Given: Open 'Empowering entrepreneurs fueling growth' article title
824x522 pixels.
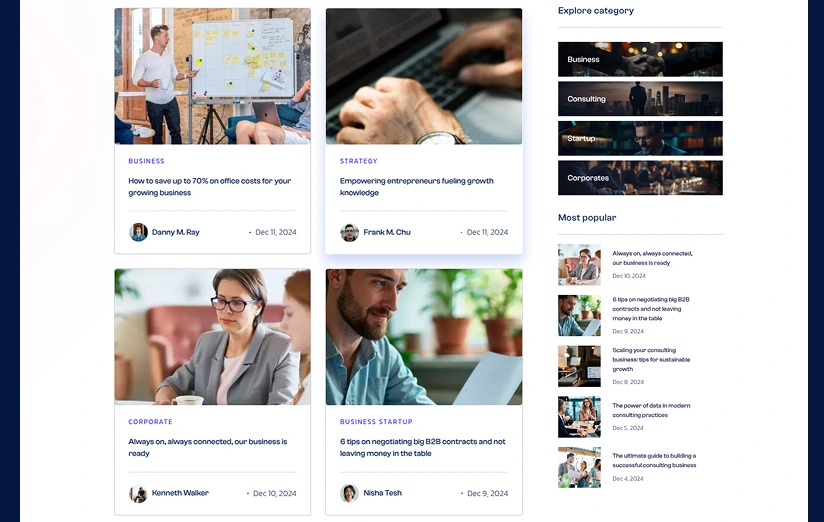Looking at the screenshot, I should pos(417,187).
